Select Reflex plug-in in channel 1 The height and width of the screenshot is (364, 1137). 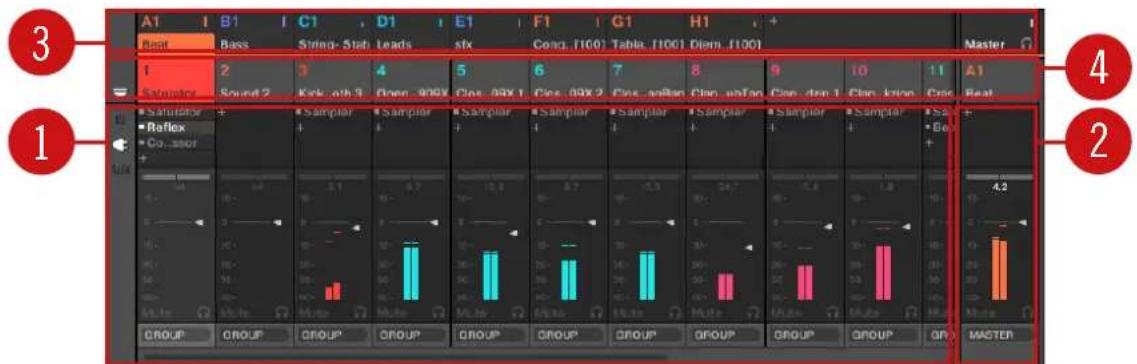(x=175, y=128)
